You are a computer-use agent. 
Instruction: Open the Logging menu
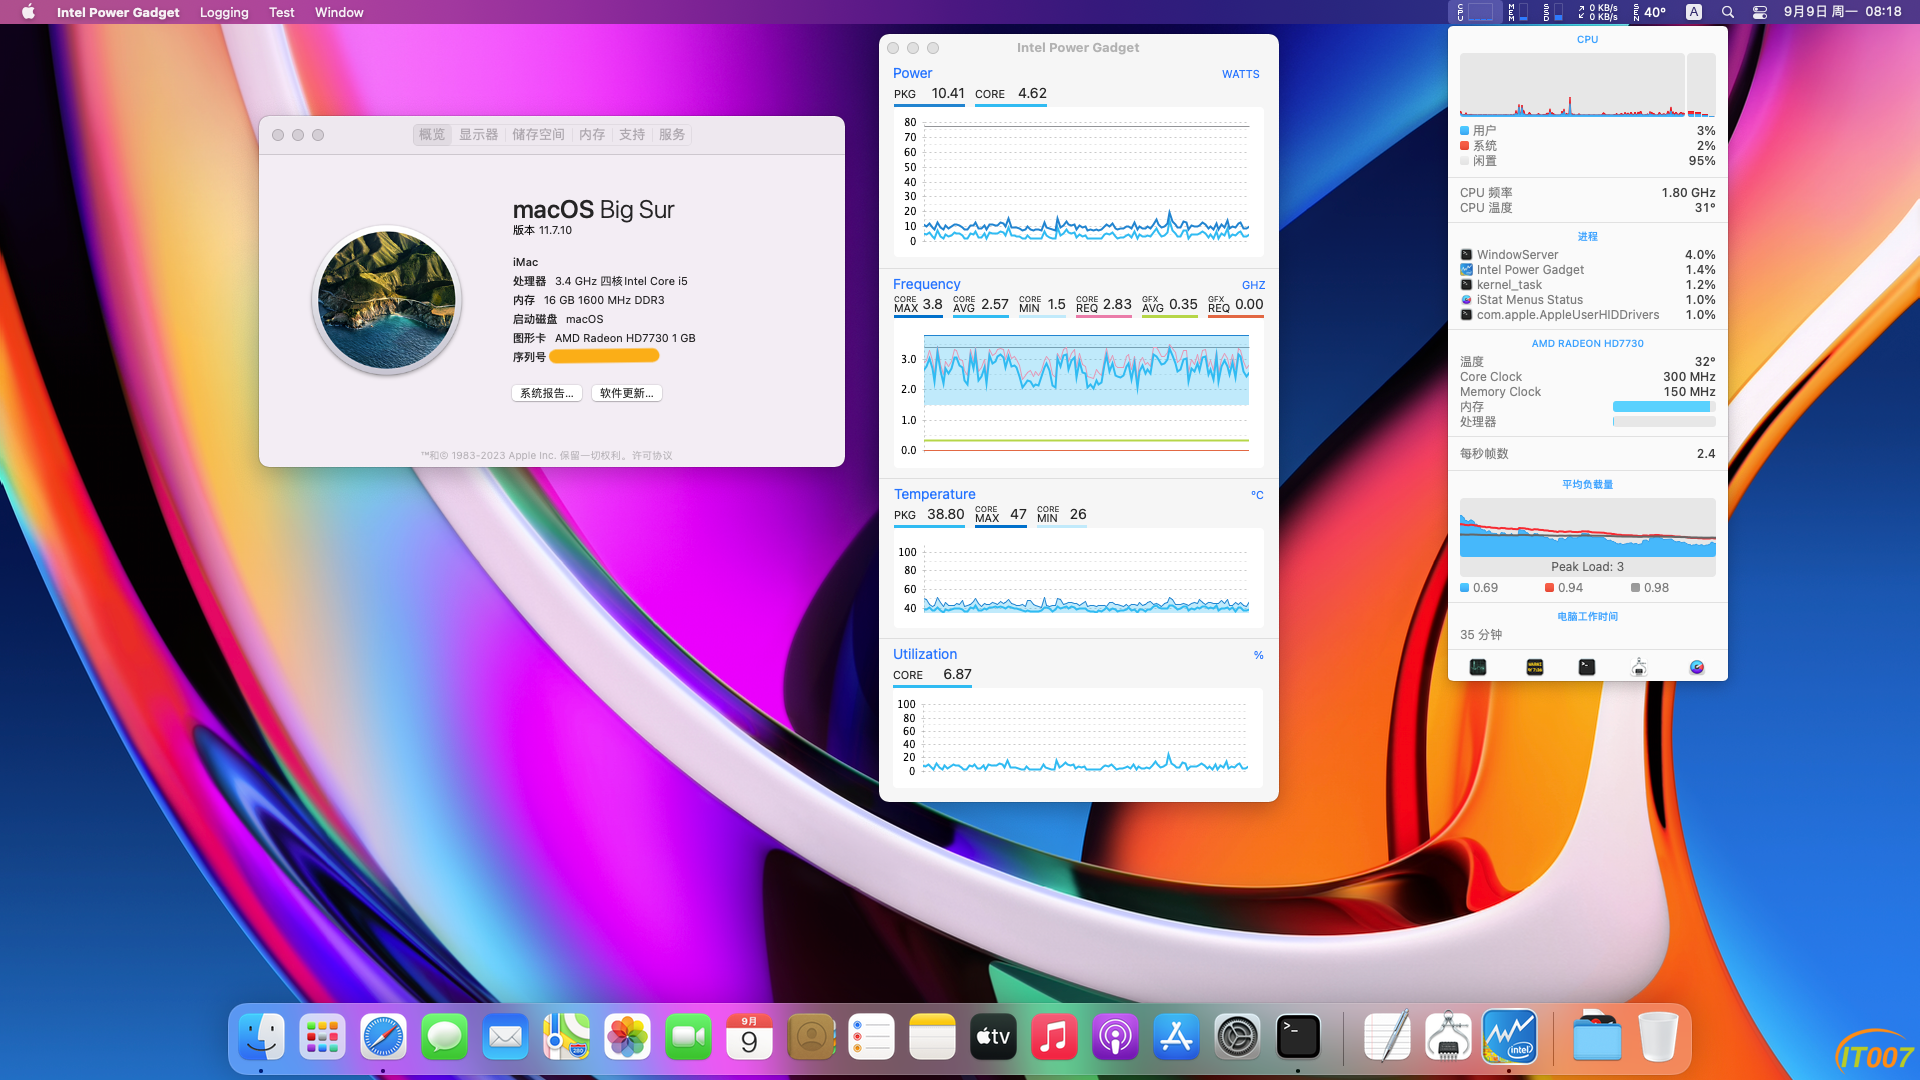pyautogui.click(x=224, y=12)
